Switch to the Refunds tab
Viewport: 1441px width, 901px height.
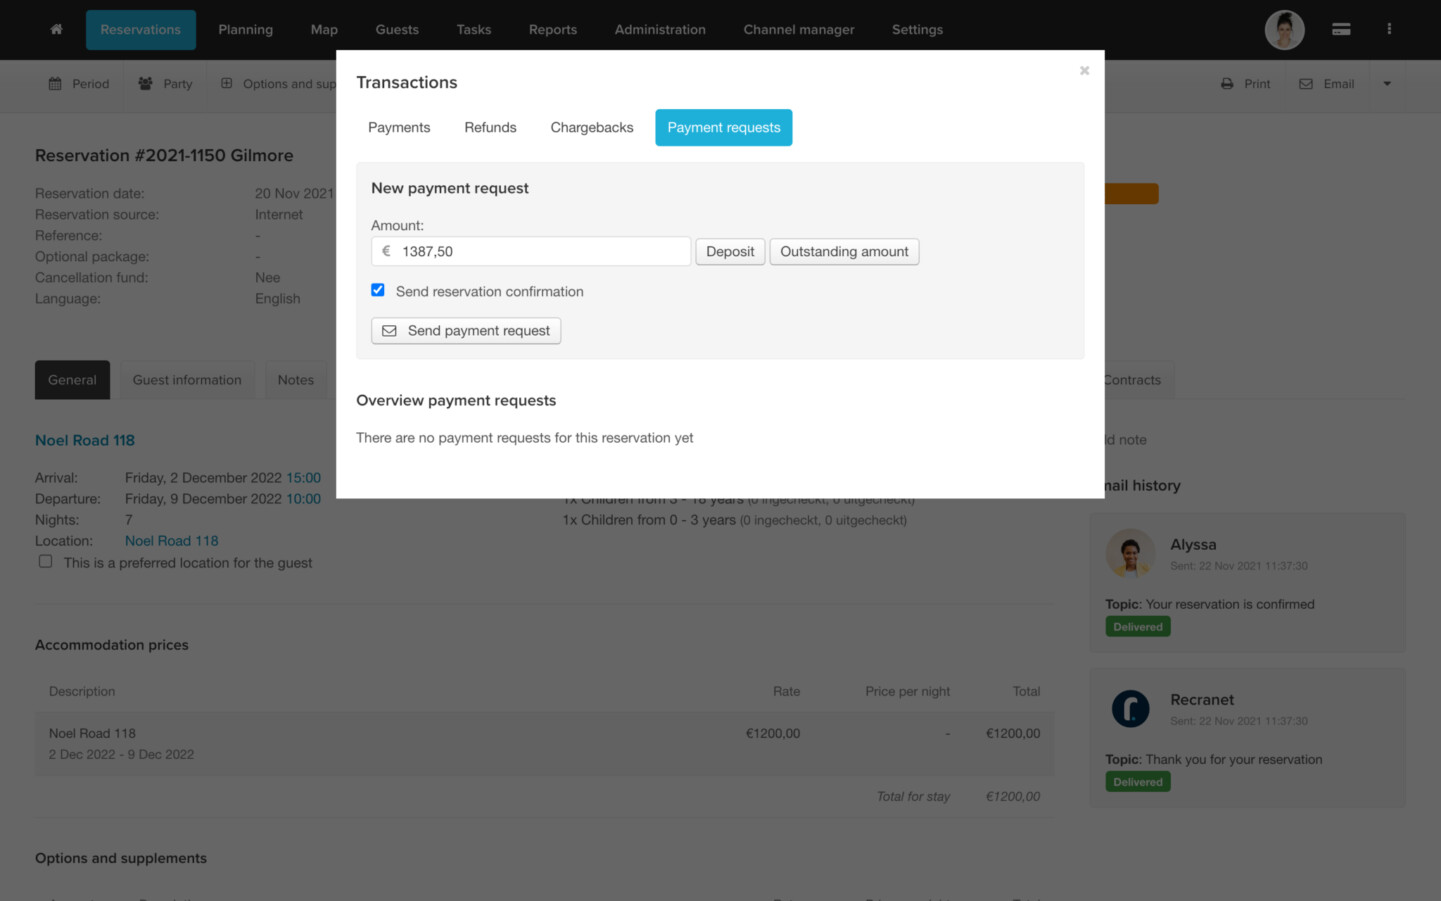click(x=490, y=128)
